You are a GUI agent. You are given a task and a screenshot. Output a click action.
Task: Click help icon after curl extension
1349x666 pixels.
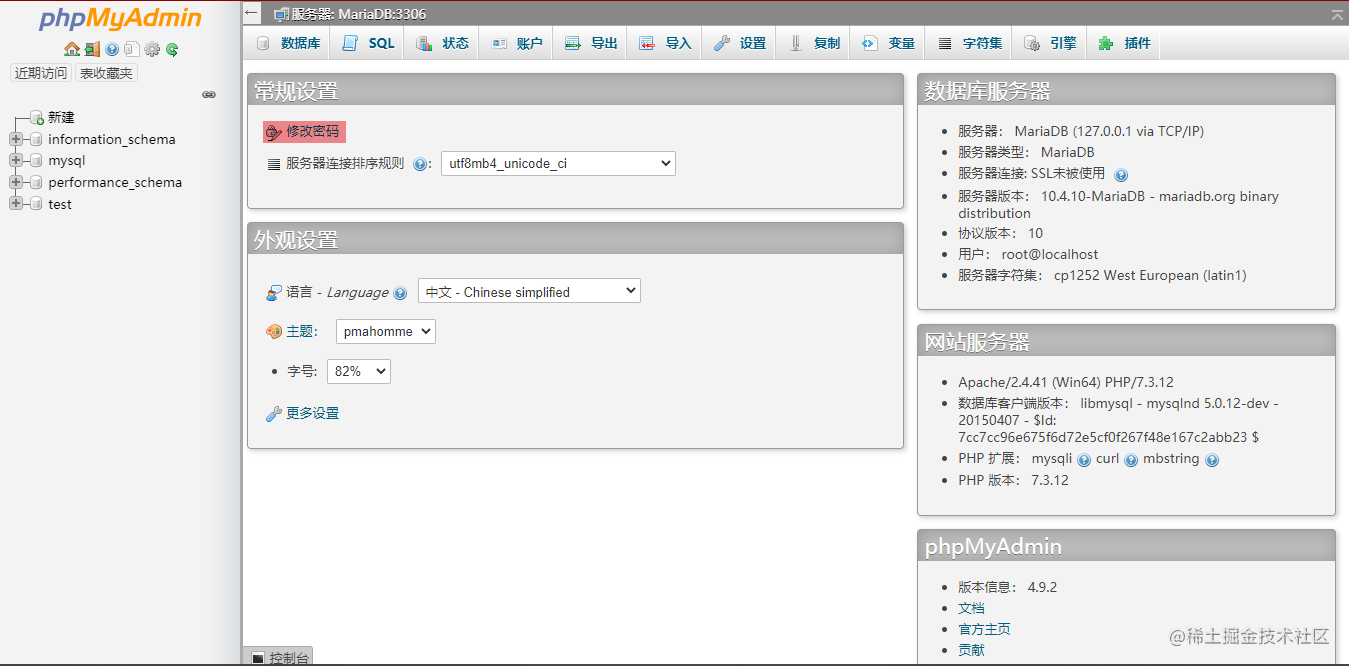coord(1131,460)
